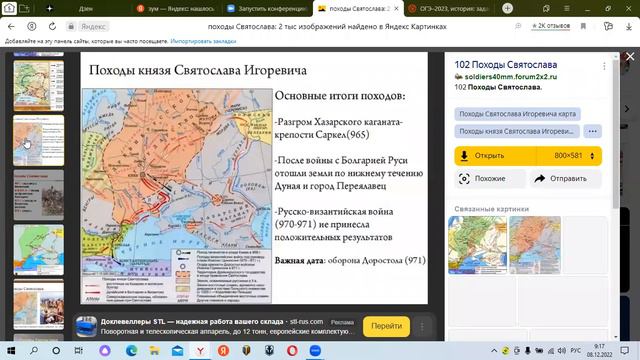Screen dimensions: 640x360
Task: Open the first related picture green map
Action: (x=477, y=245)
